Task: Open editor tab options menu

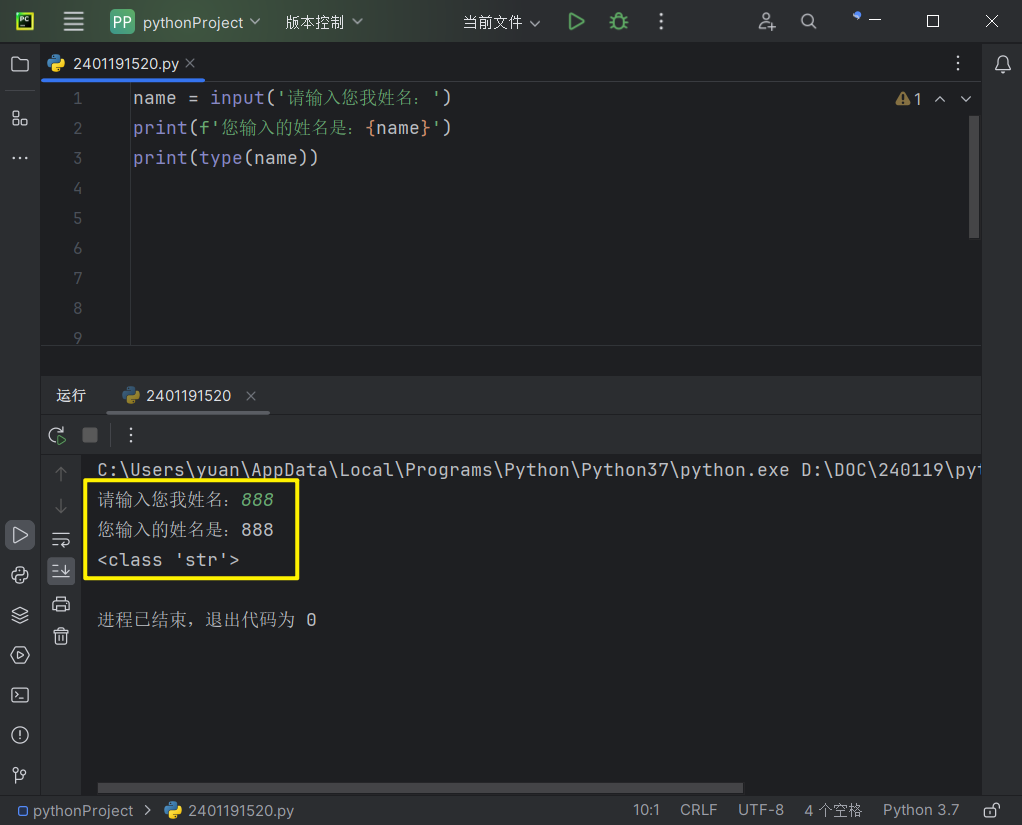Action: coord(957,63)
